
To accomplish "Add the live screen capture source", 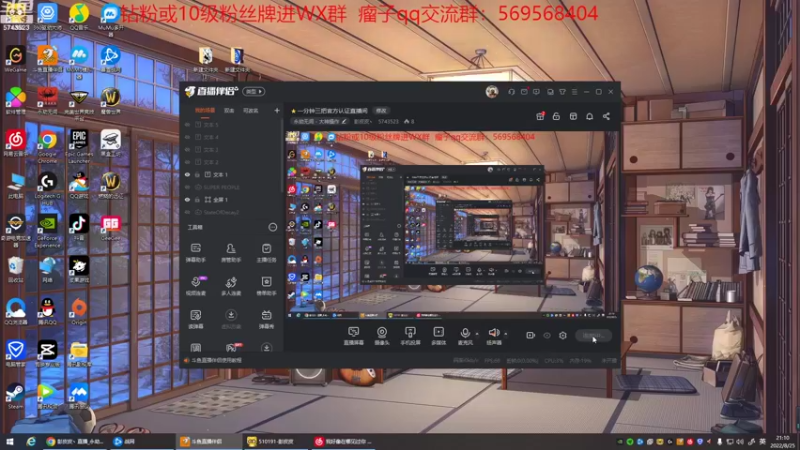I will coord(354,336).
